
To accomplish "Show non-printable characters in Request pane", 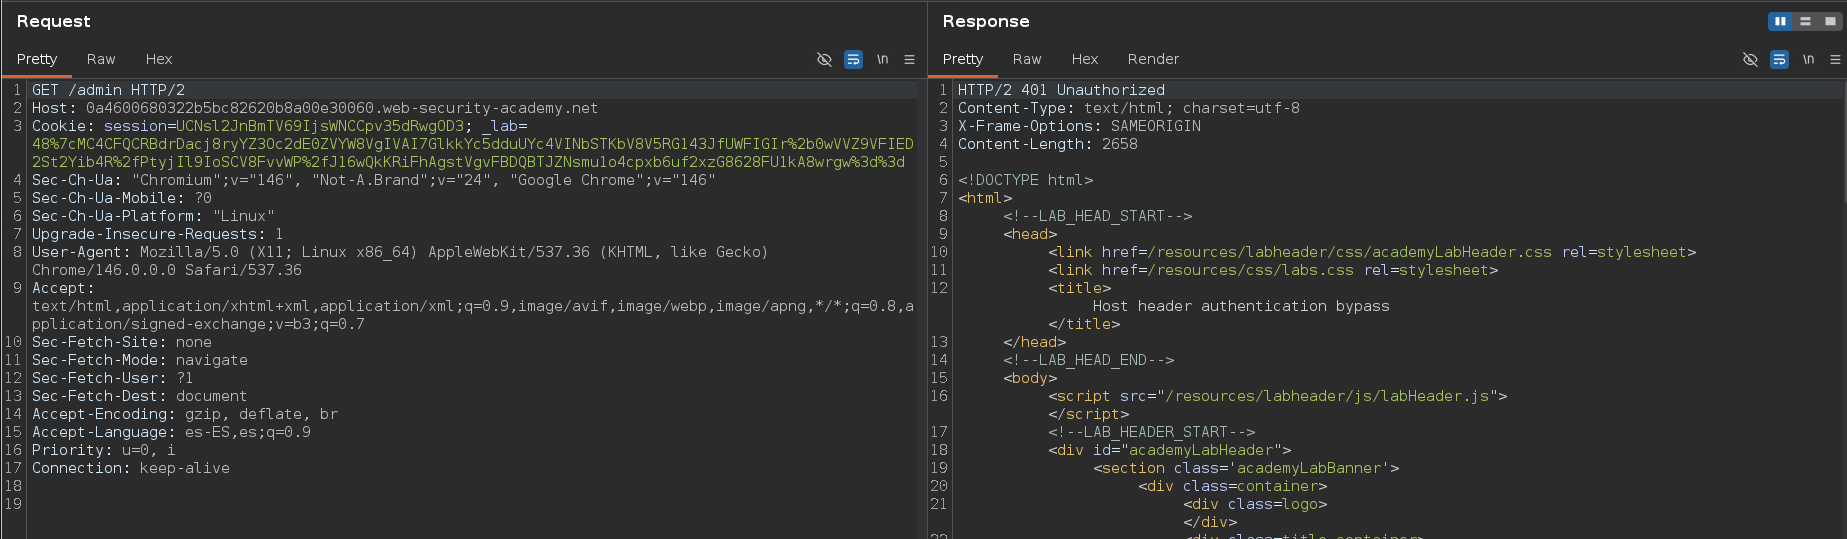I will coord(882,60).
